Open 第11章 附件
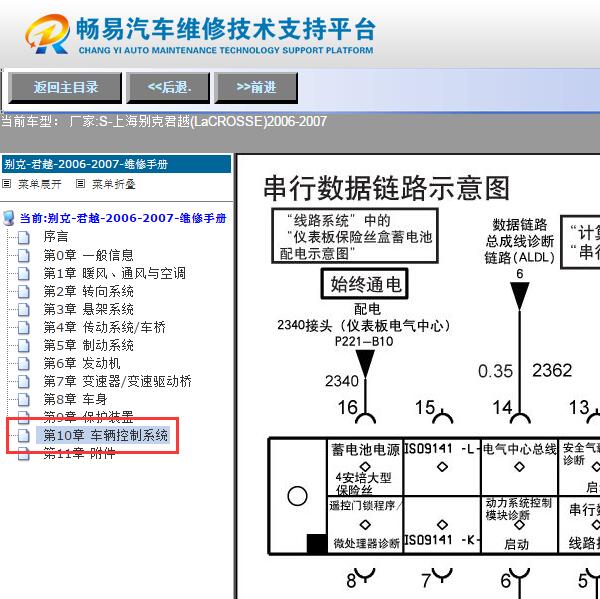The width and height of the screenshot is (600, 599). [x=79, y=454]
